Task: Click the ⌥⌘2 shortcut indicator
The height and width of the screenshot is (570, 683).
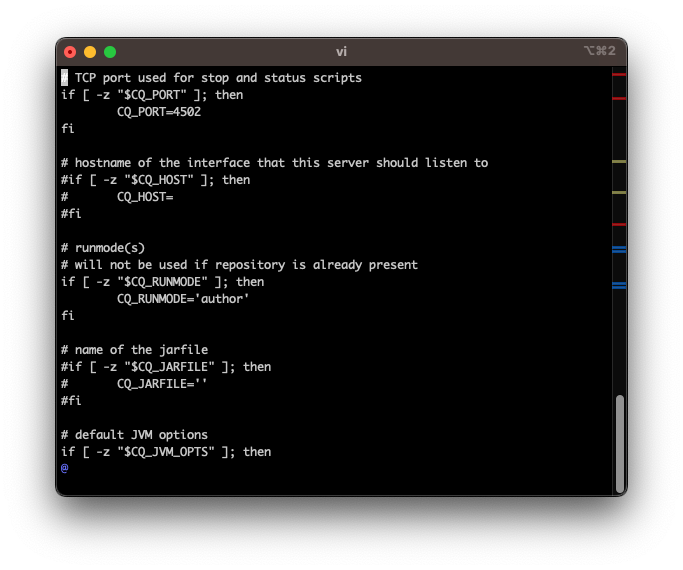Action: [x=599, y=51]
